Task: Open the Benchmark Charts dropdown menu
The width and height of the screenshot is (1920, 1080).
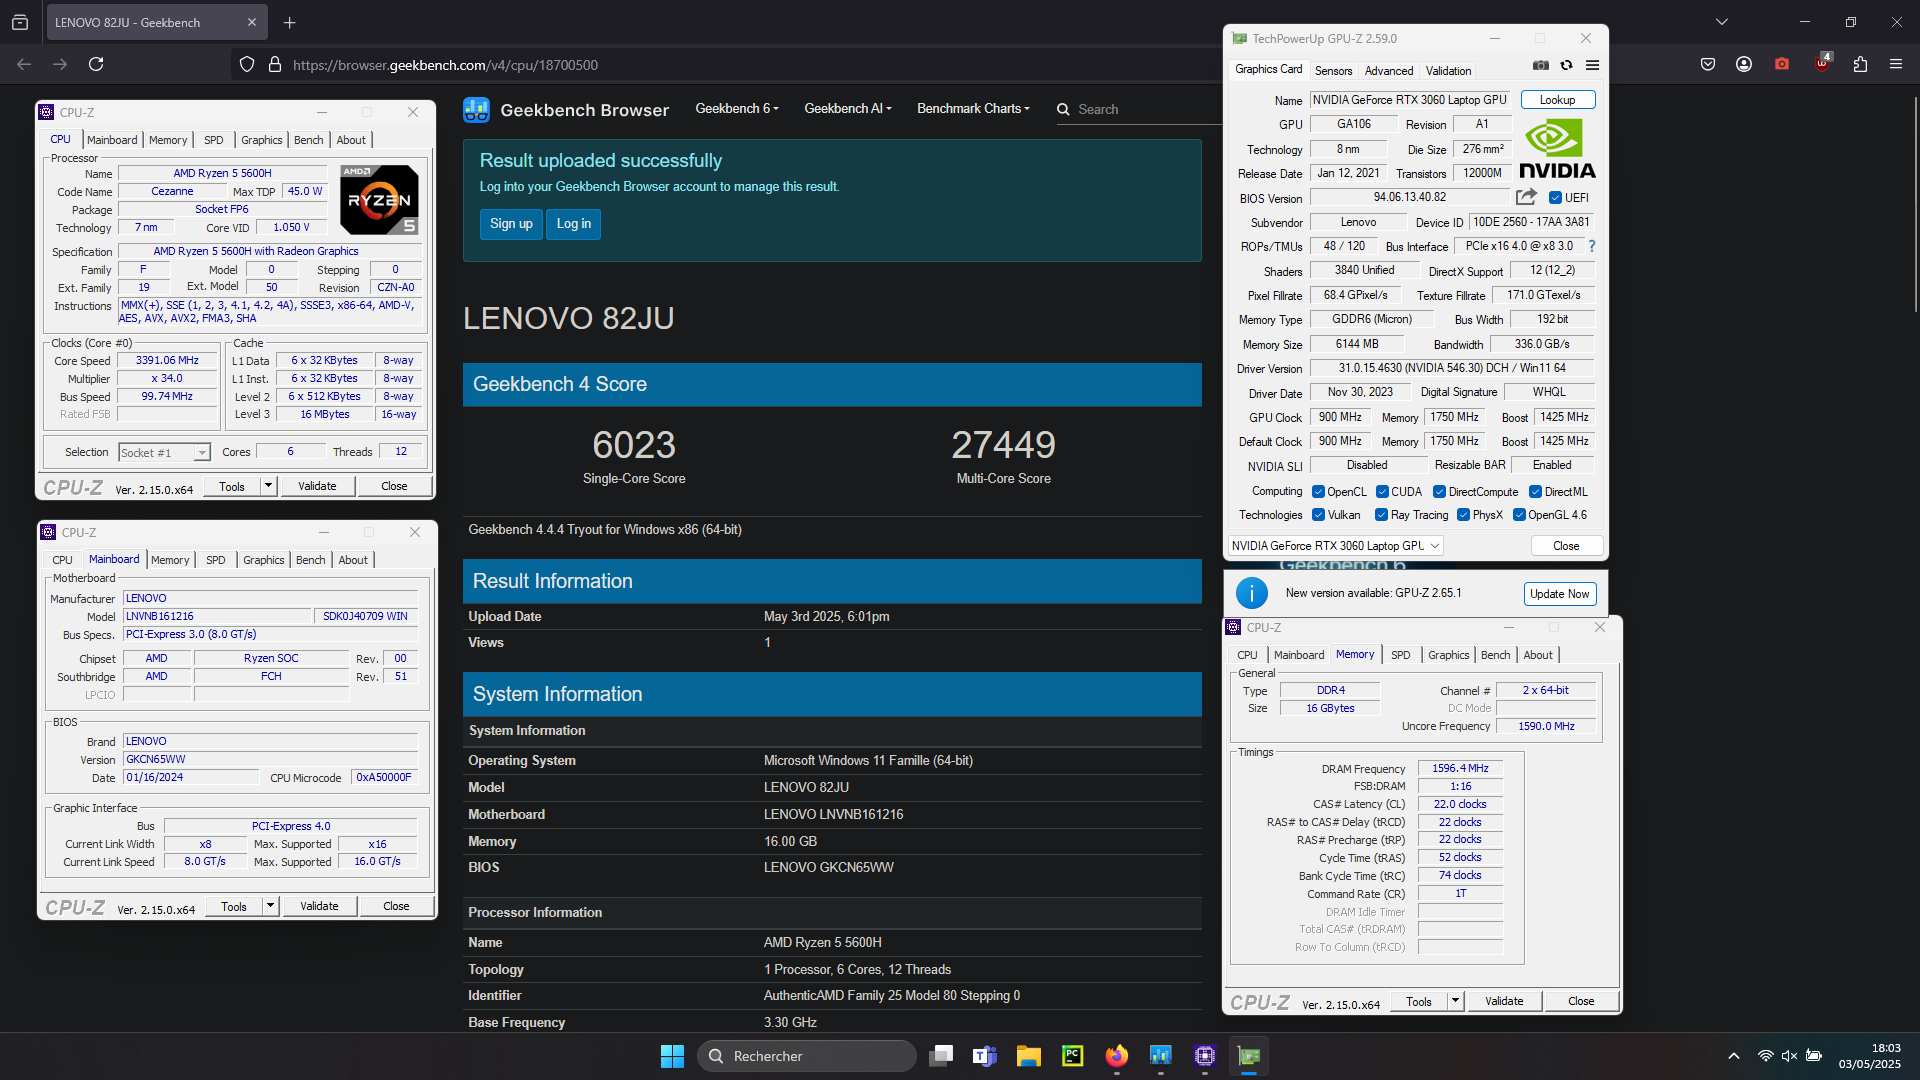Action: pyautogui.click(x=973, y=109)
